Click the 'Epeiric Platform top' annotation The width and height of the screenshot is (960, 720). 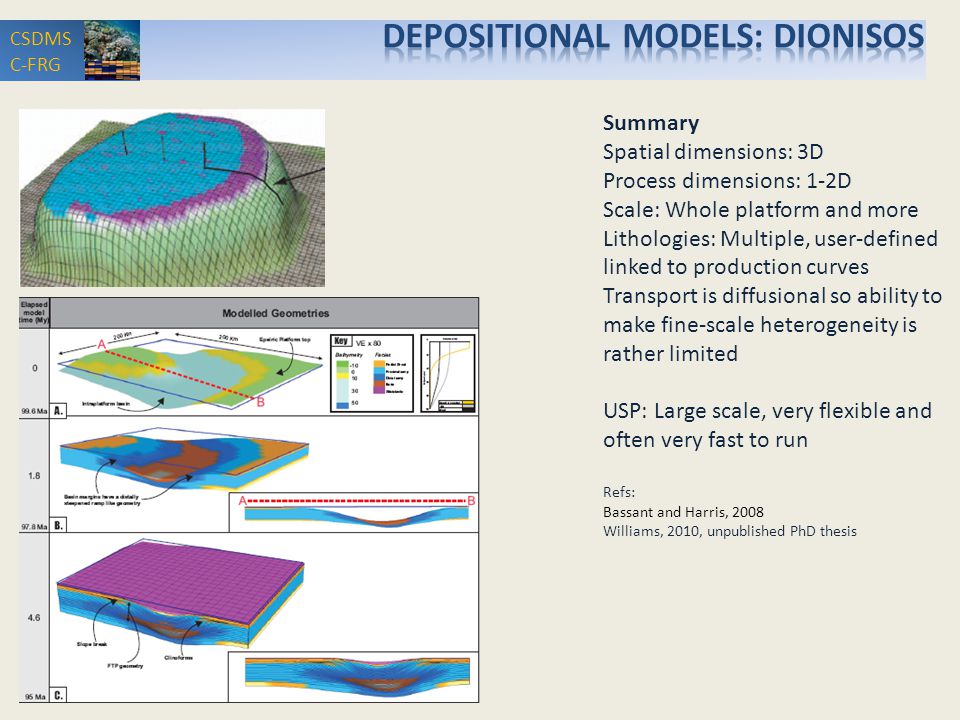[x=285, y=339]
